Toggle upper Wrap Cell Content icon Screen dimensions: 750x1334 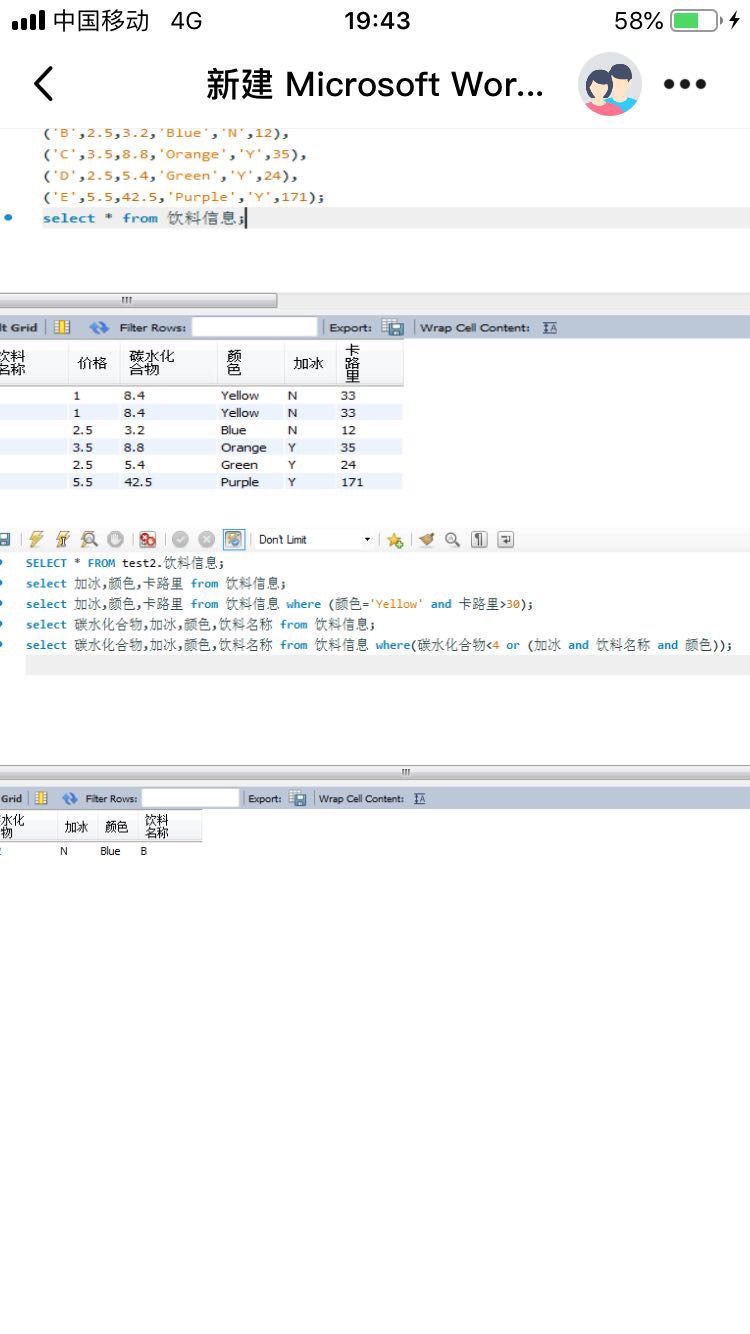tap(550, 328)
